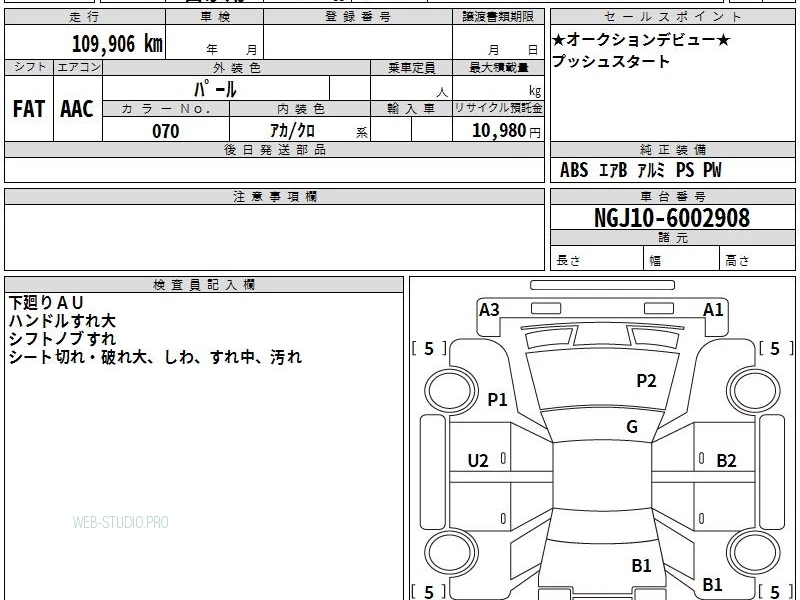This screenshot has height=600, width=800.
Task: Click the 純正装備 header
Action: coord(672,150)
